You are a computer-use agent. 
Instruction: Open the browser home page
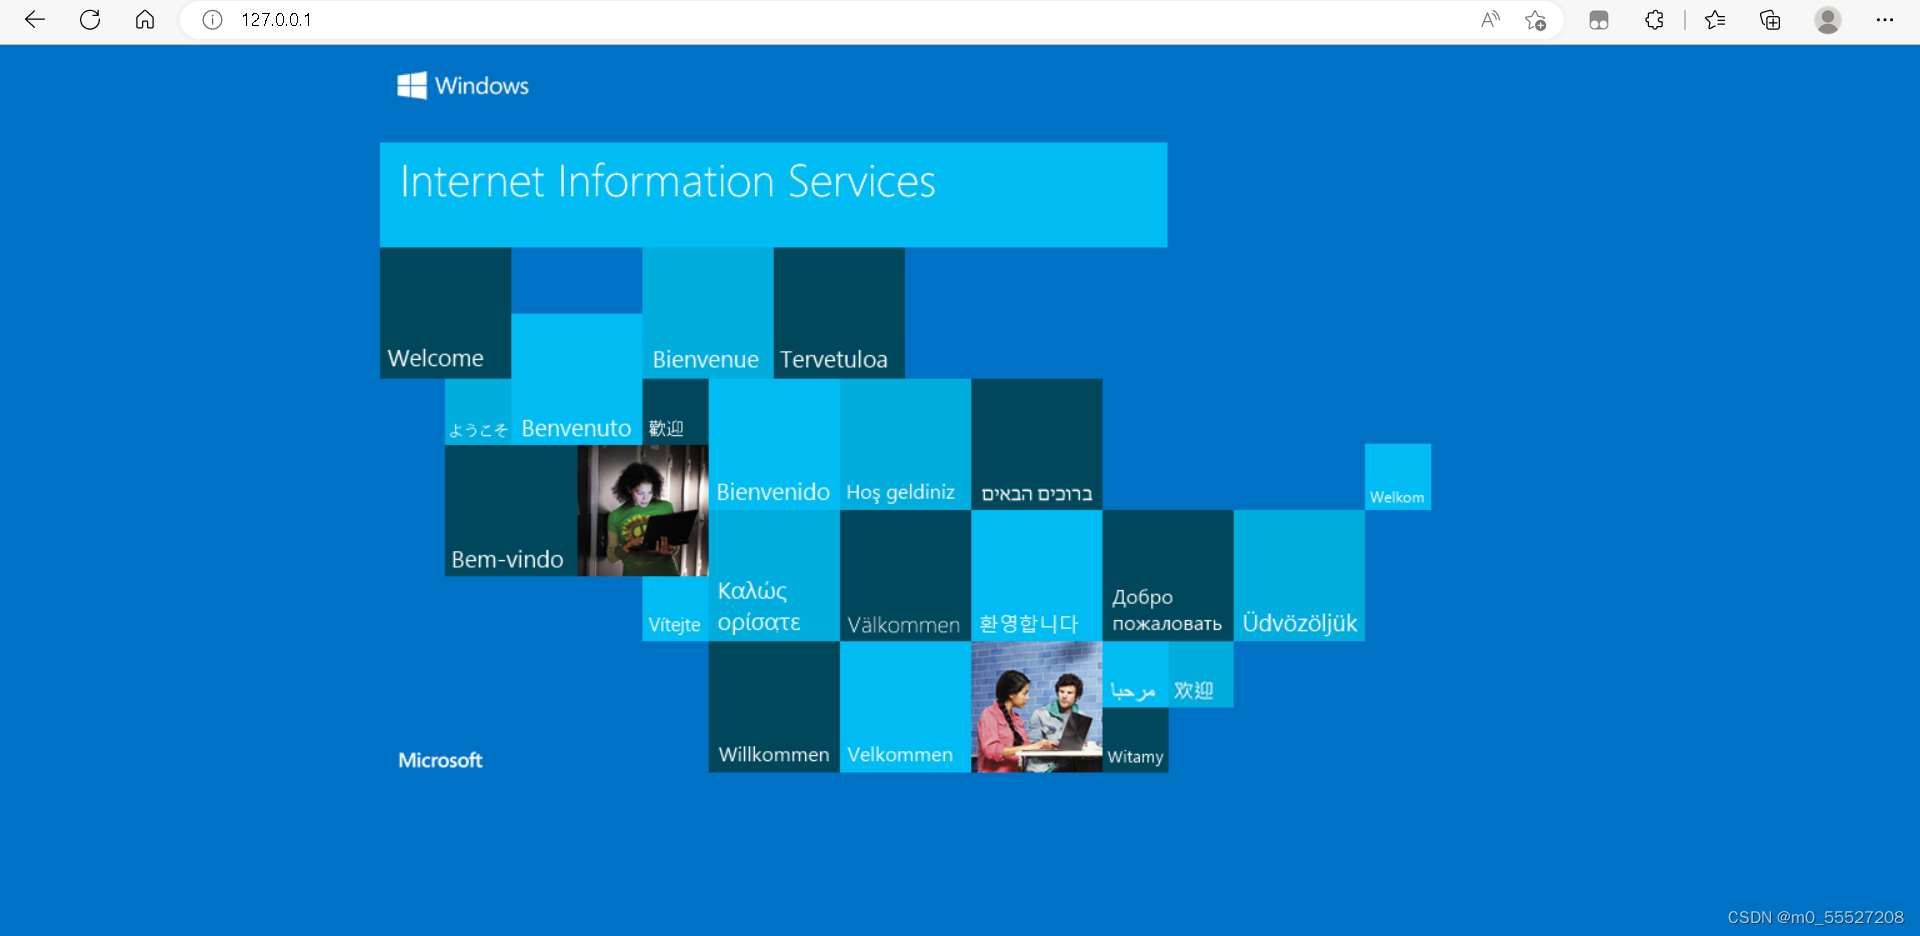coord(145,20)
